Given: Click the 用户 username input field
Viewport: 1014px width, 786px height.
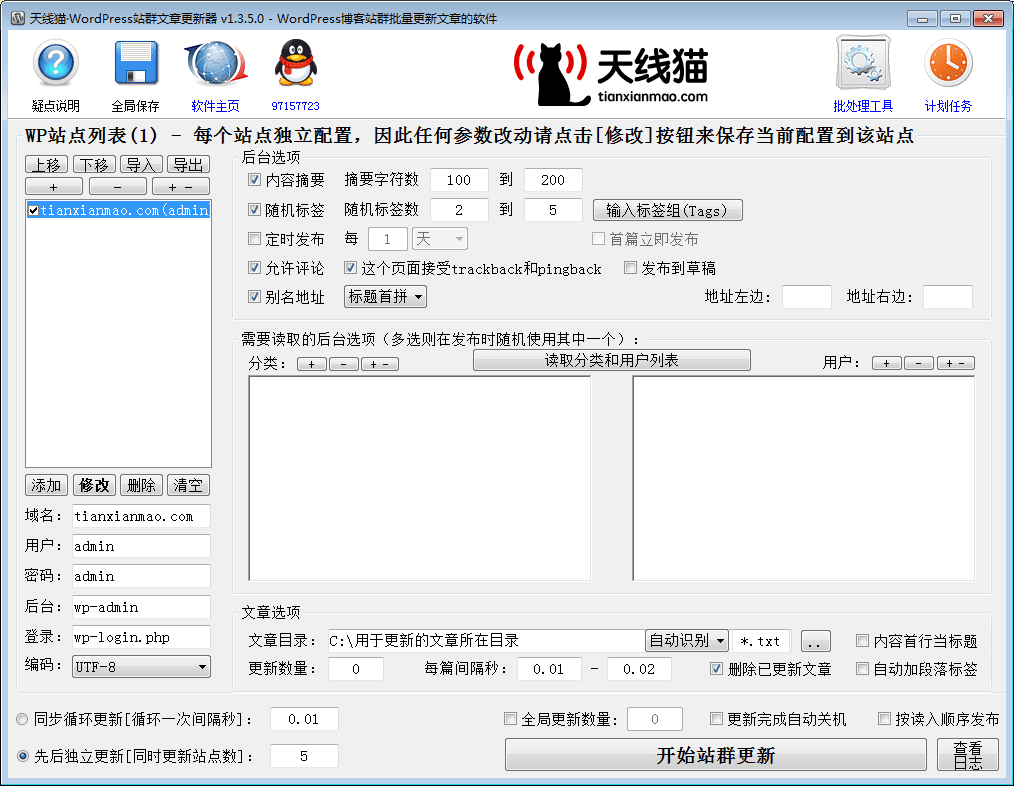Looking at the screenshot, I should click(x=141, y=546).
